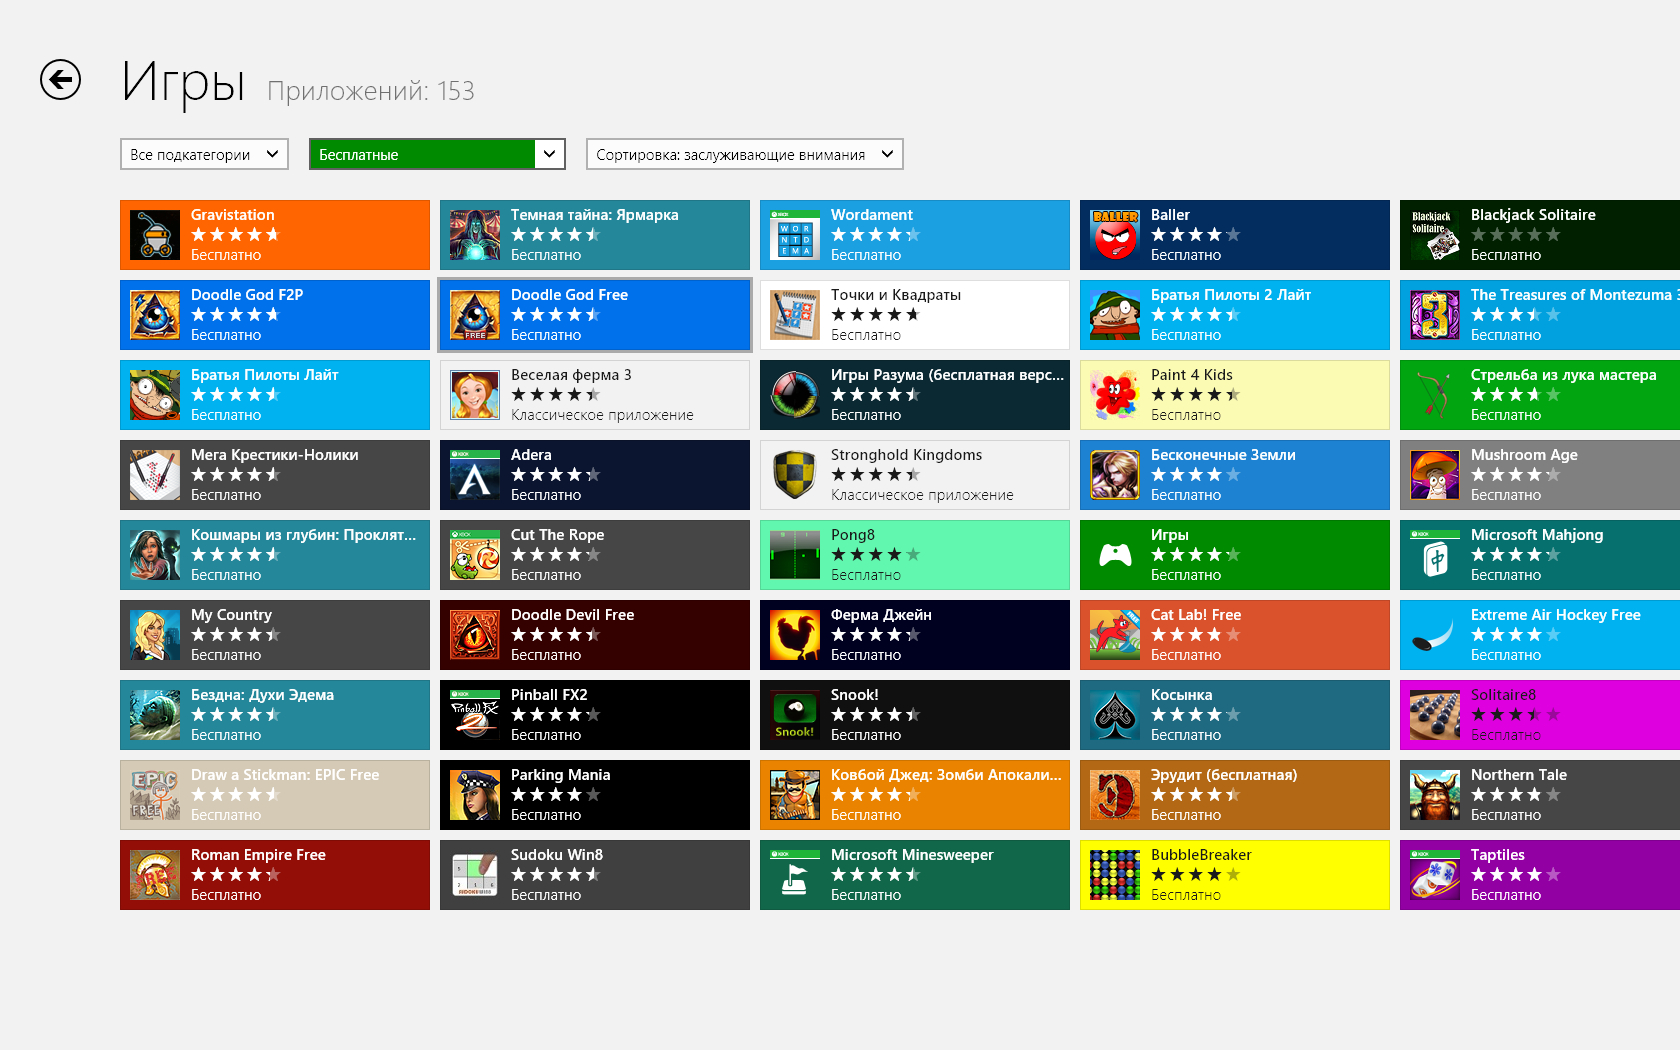Click the Paint 4 Kids icon

click(x=1115, y=395)
